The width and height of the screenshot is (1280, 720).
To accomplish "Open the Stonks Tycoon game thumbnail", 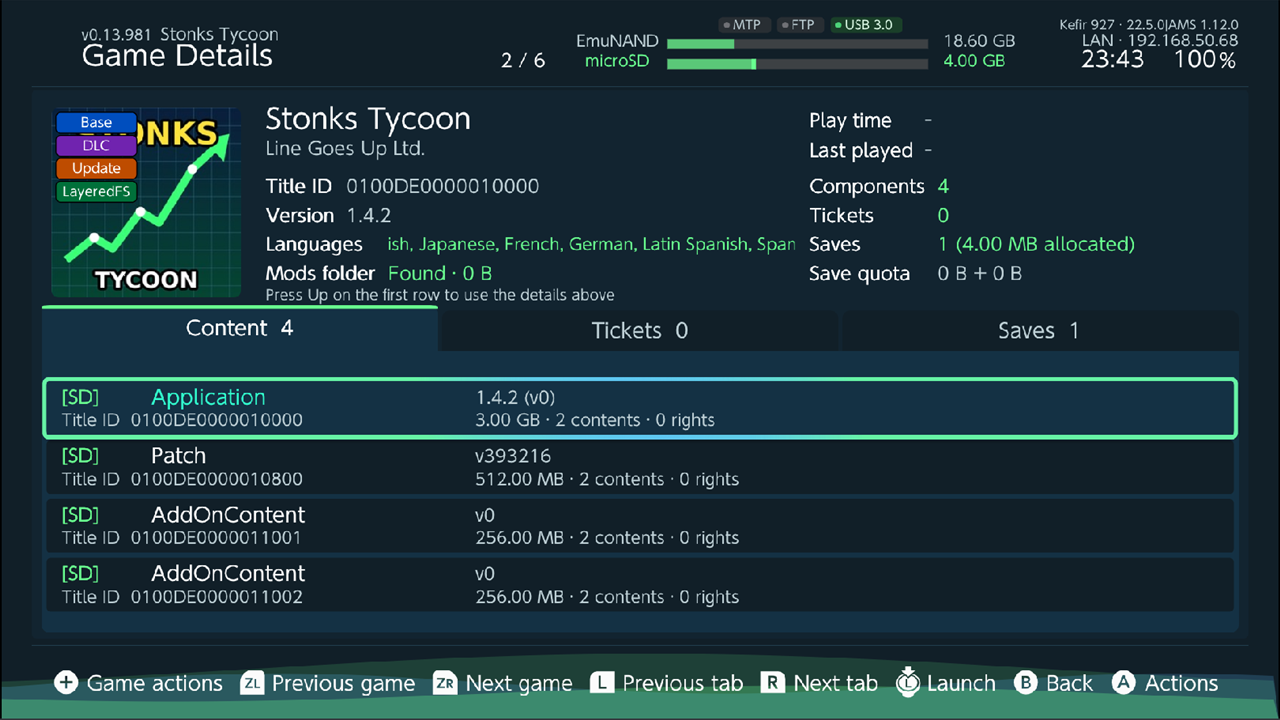I will 146,202.
